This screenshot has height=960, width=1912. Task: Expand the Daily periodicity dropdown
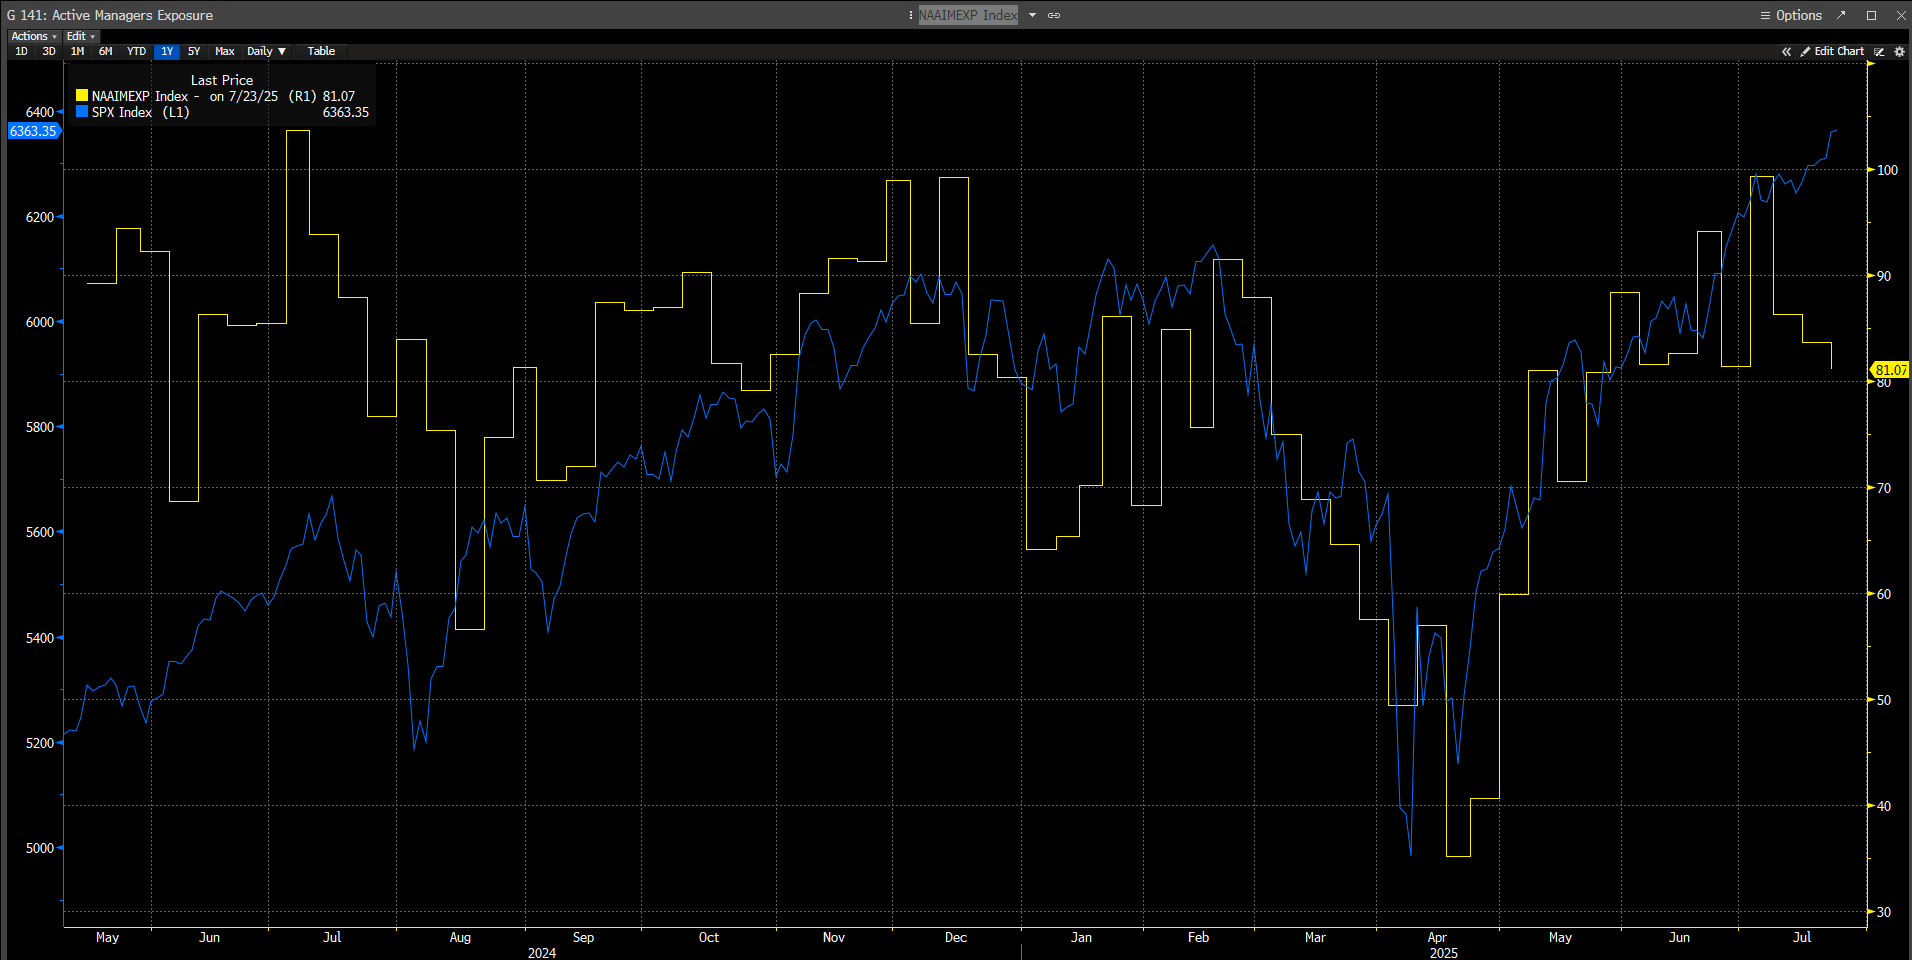[266, 52]
